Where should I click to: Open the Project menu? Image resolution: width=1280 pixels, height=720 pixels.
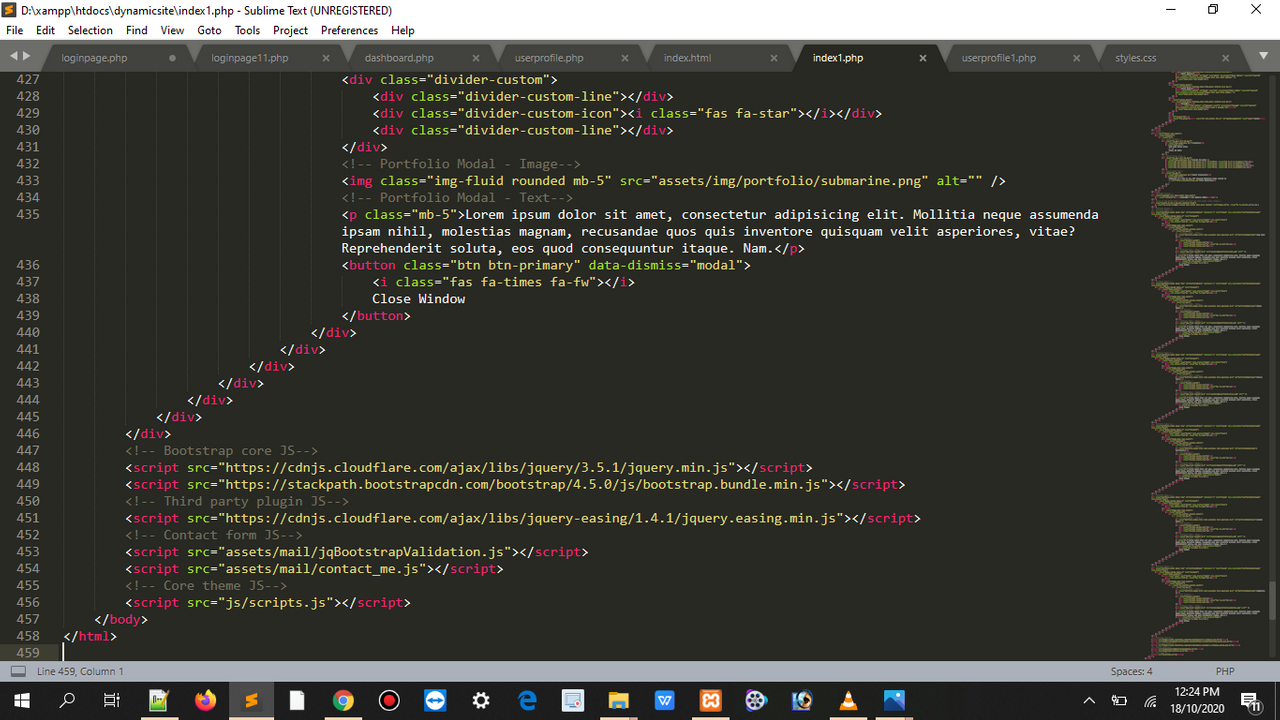pos(290,30)
